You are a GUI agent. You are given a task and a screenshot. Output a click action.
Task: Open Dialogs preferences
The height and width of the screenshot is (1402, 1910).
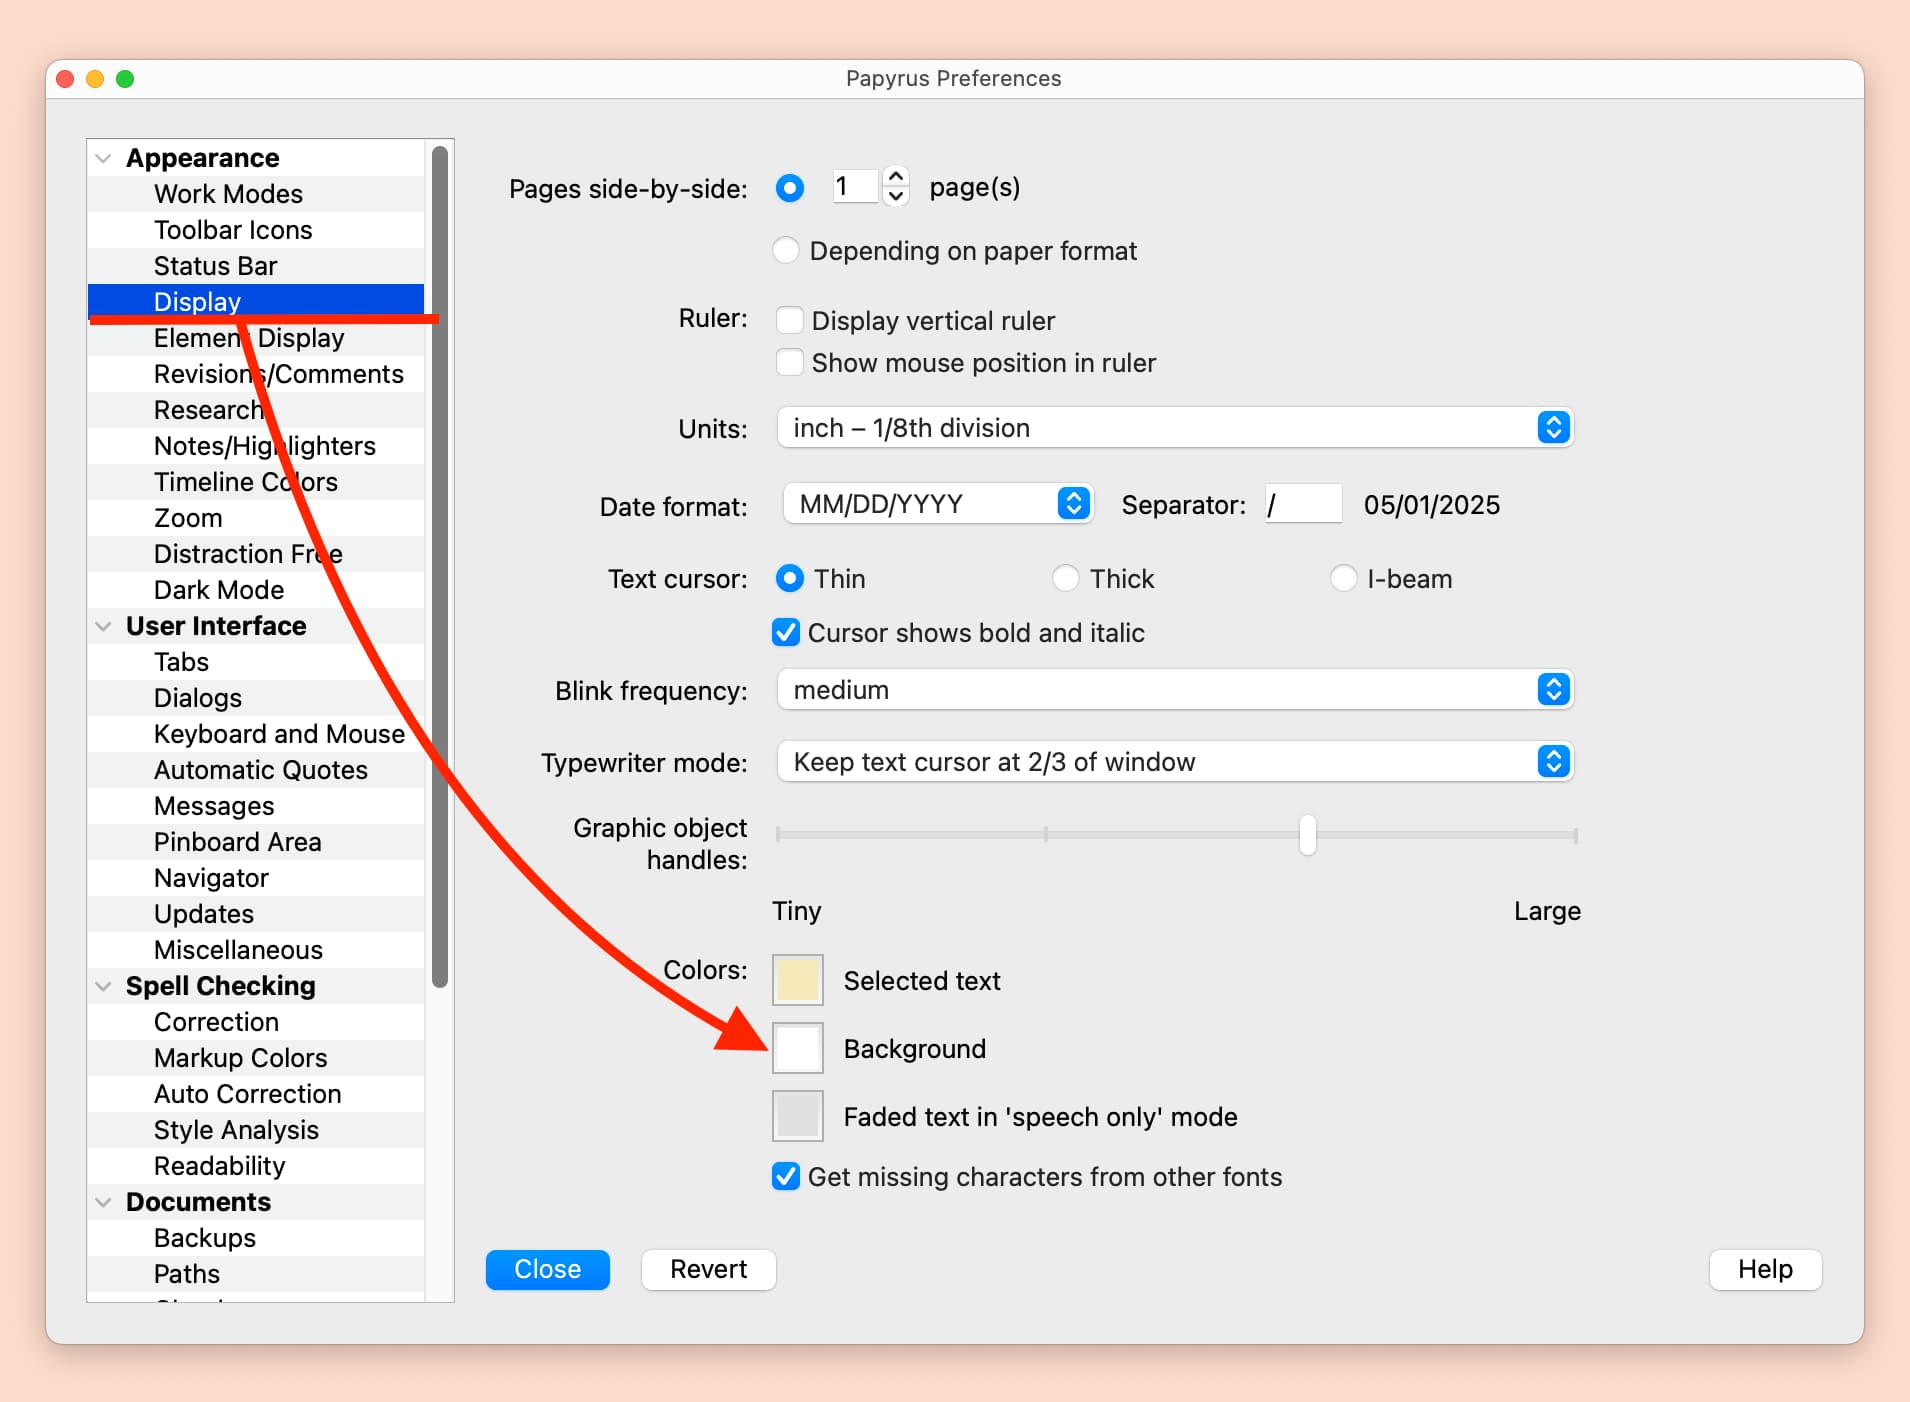point(256,698)
